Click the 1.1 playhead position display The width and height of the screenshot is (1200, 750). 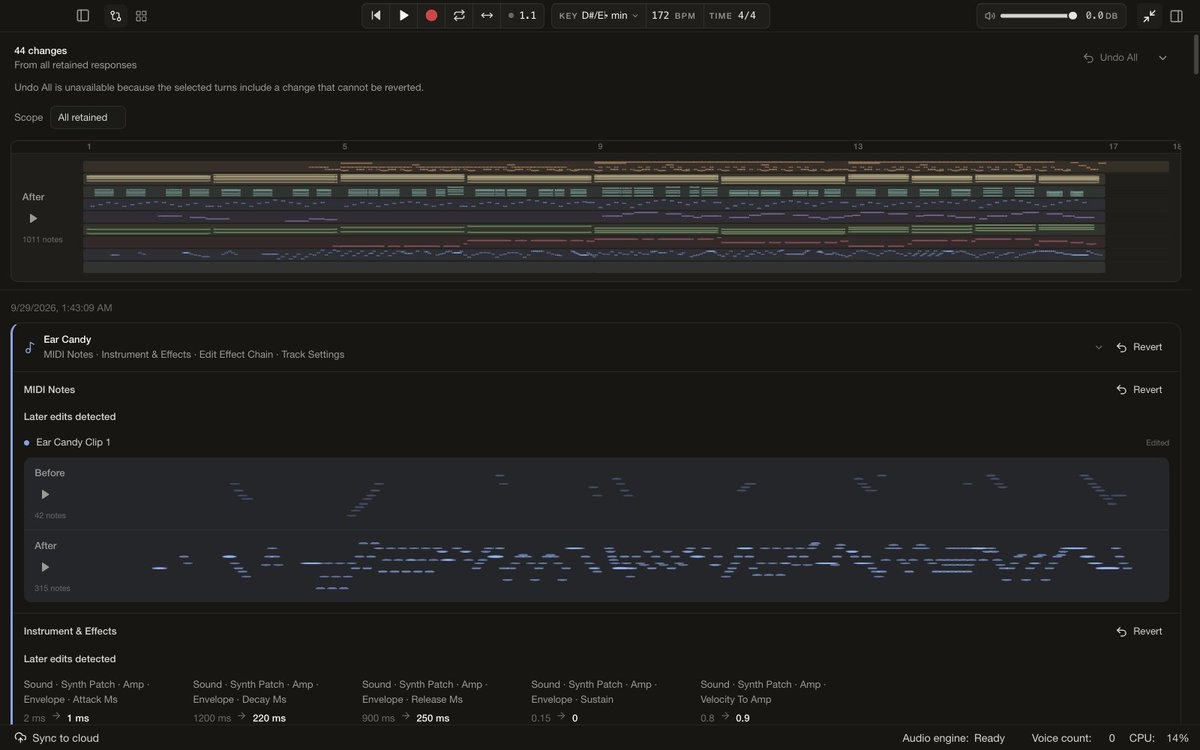point(522,15)
